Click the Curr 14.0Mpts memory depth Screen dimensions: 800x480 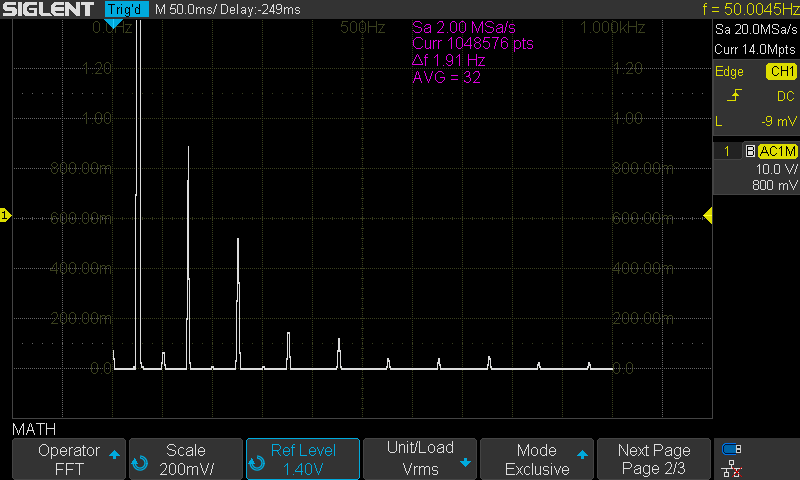pyautogui.click(x=755, y=49)
